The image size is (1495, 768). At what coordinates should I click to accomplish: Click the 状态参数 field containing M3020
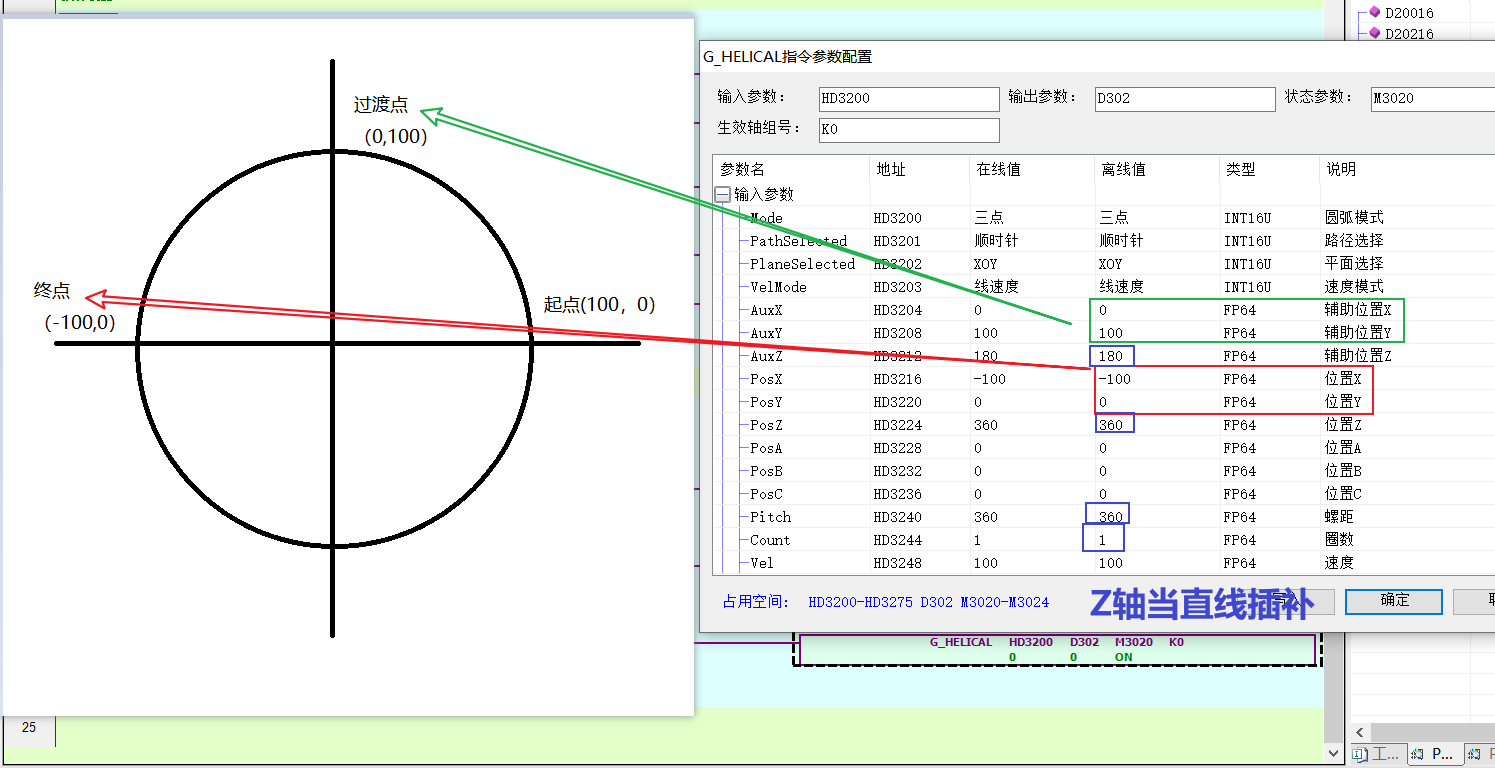click(x=1432, y=98)
